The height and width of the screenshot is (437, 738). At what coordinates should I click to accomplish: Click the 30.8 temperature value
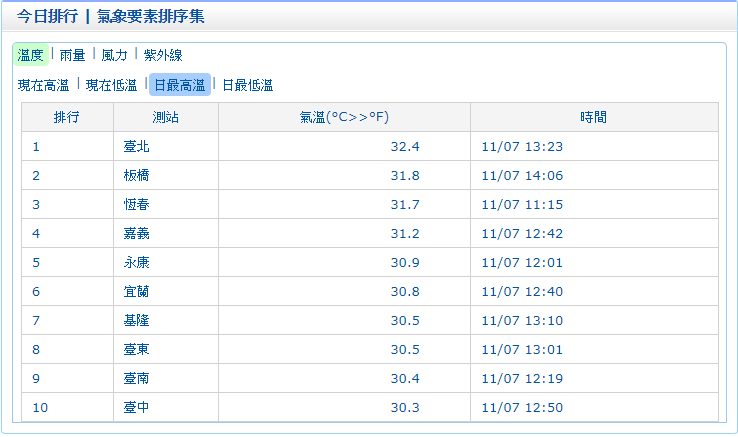click(x=405, y=291)
